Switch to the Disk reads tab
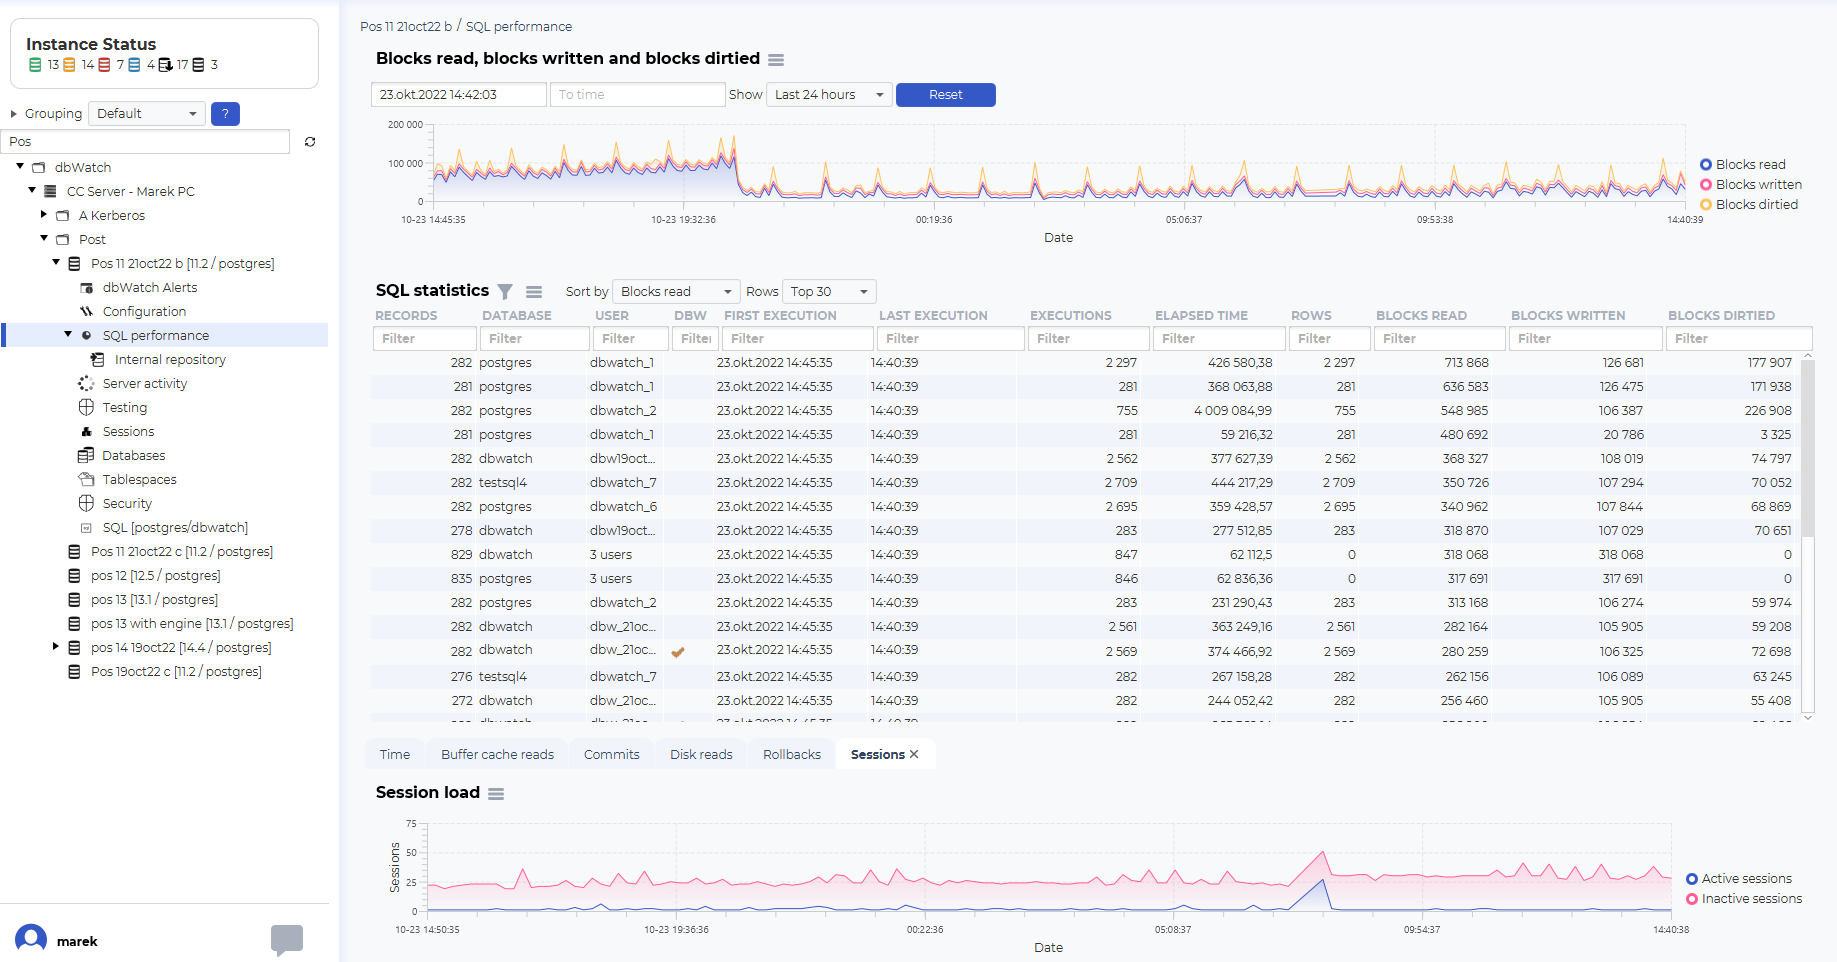 (701, 755)
